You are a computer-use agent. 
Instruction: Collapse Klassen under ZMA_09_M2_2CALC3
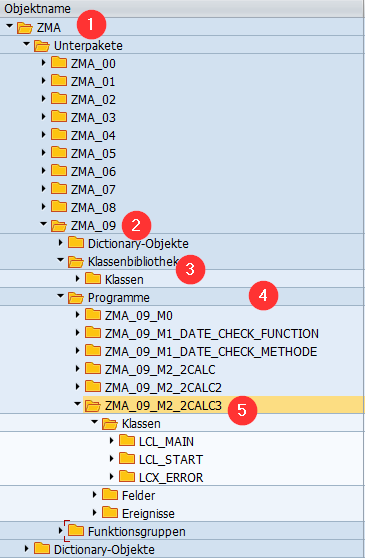tap(95, 422)
